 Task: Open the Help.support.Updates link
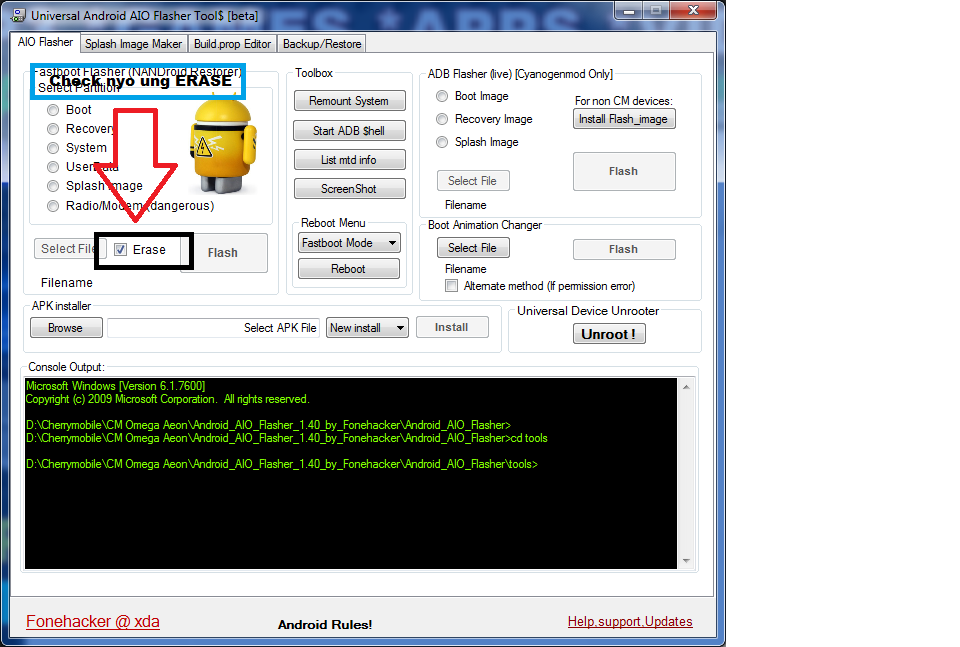(629, 621)
